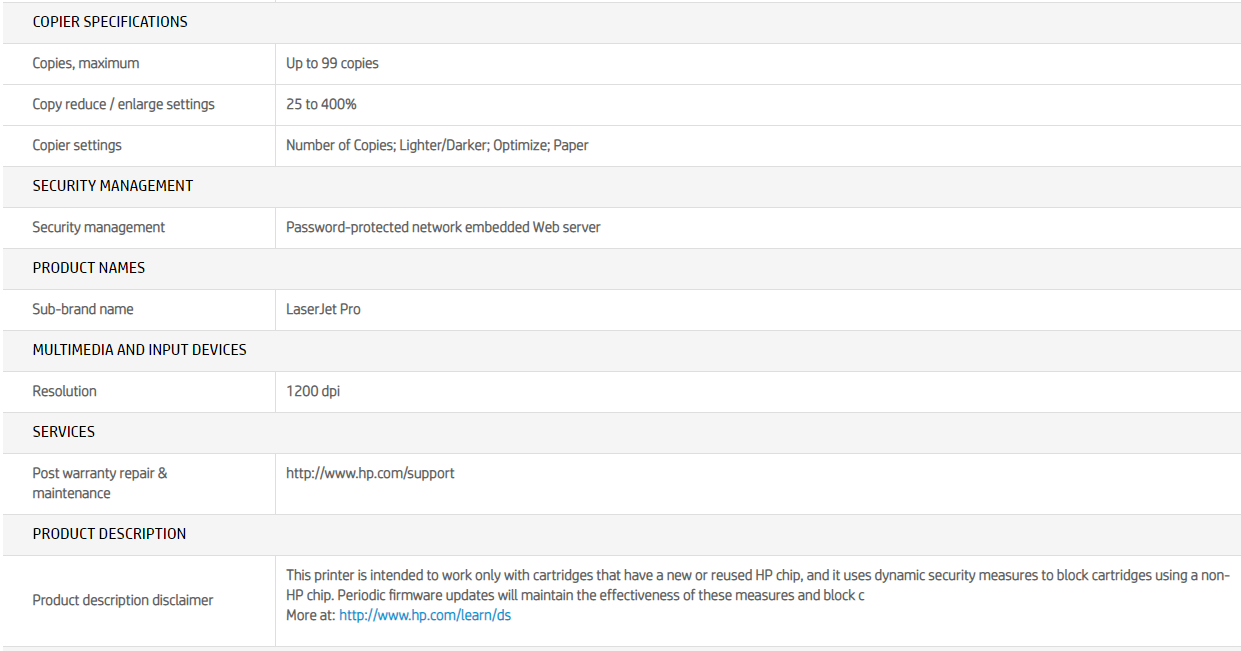
Task: Click the "Copier settings" row label
Action: pos(77,145)
